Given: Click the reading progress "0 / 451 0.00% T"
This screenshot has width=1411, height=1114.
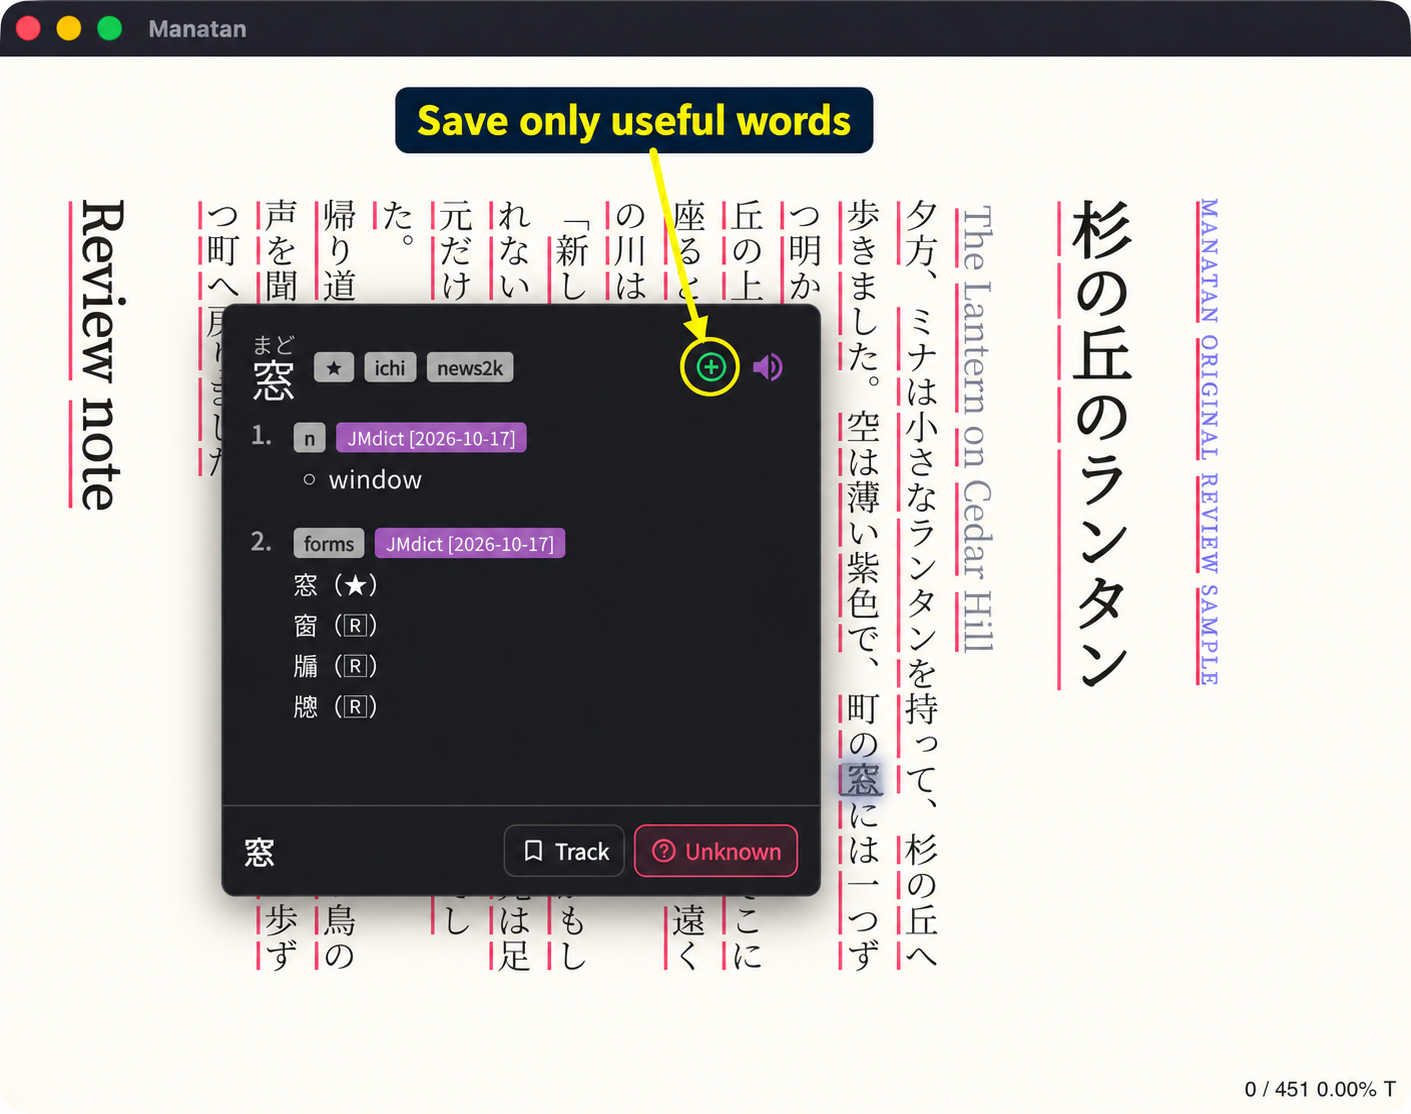Looking at the screenshot, I should point(1320,1089).
